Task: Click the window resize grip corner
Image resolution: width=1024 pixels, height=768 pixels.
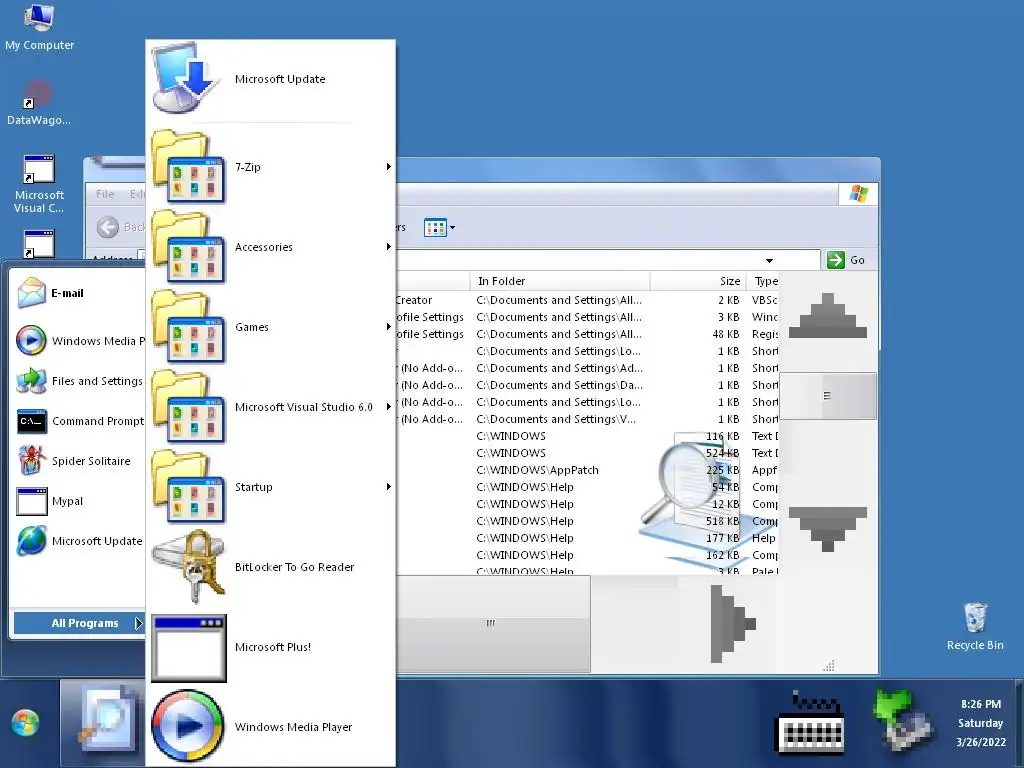Action: click(x=829, y=666)
